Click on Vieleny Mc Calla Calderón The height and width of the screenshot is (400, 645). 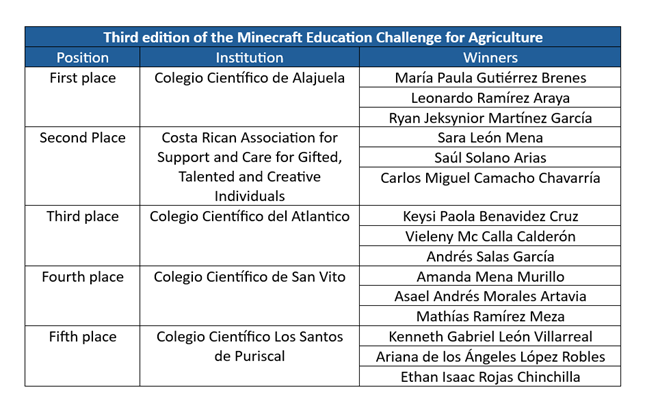point(490,236)
